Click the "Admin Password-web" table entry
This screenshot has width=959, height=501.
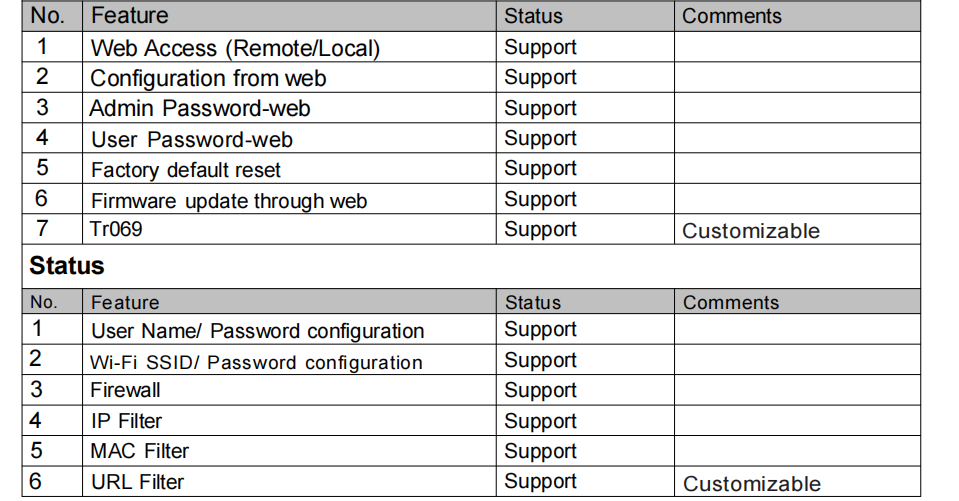[x=200, y=108]
